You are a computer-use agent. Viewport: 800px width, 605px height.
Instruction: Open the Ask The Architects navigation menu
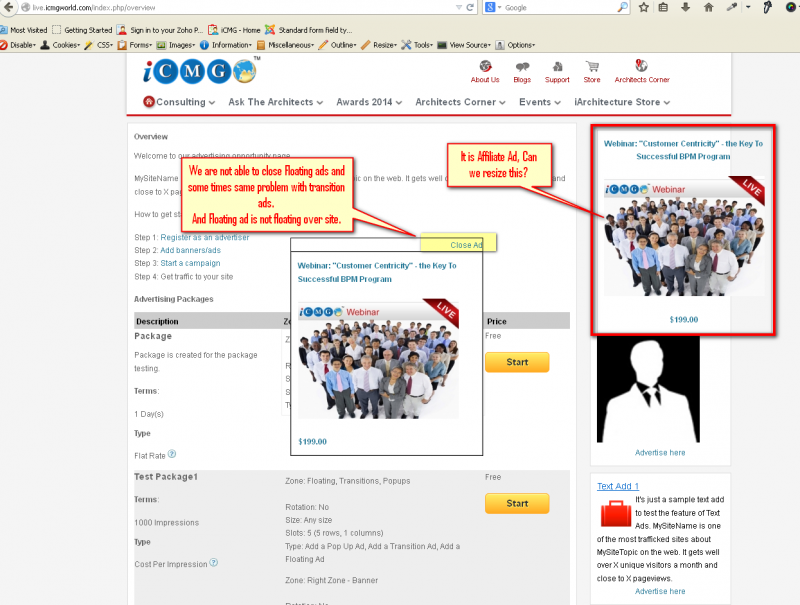276,102
